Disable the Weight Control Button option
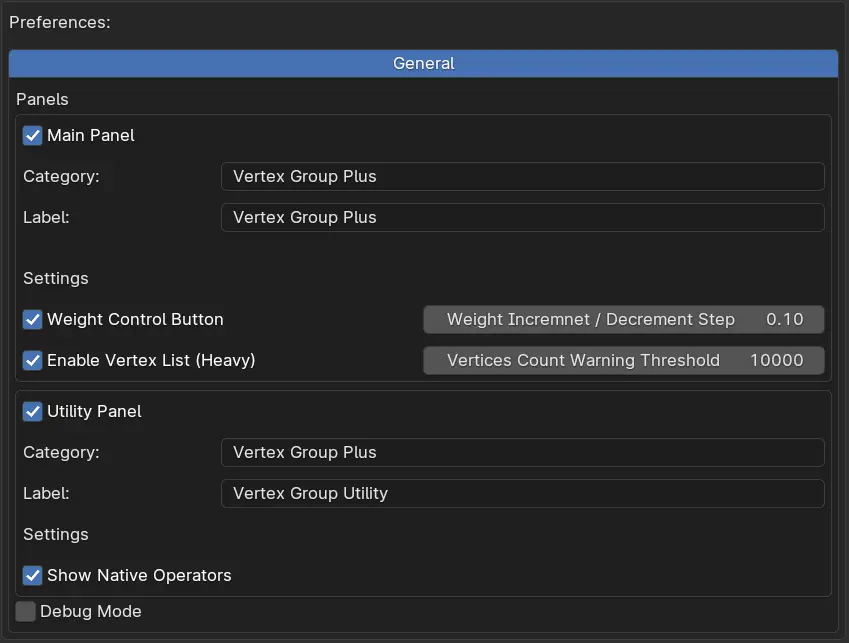 coord(33,319)
